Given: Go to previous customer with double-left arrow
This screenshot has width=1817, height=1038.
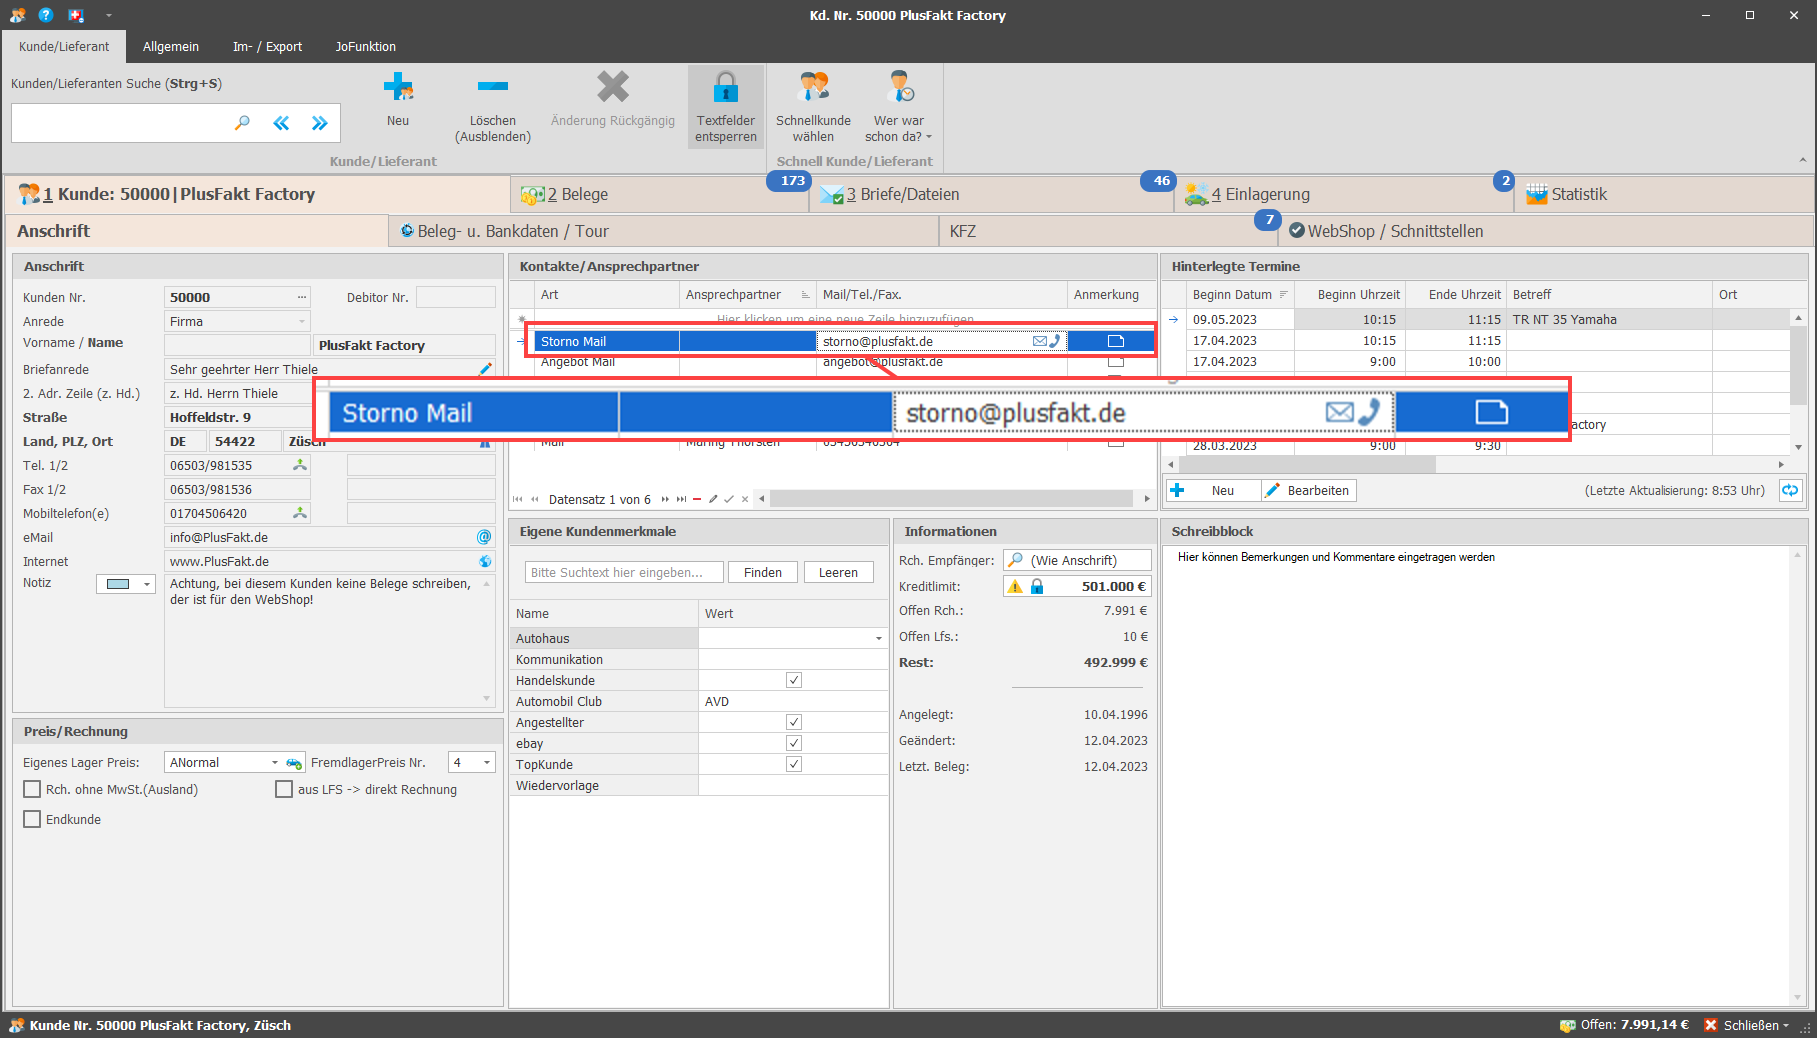Looking at the screenshot, I should [x=281, y=123].
